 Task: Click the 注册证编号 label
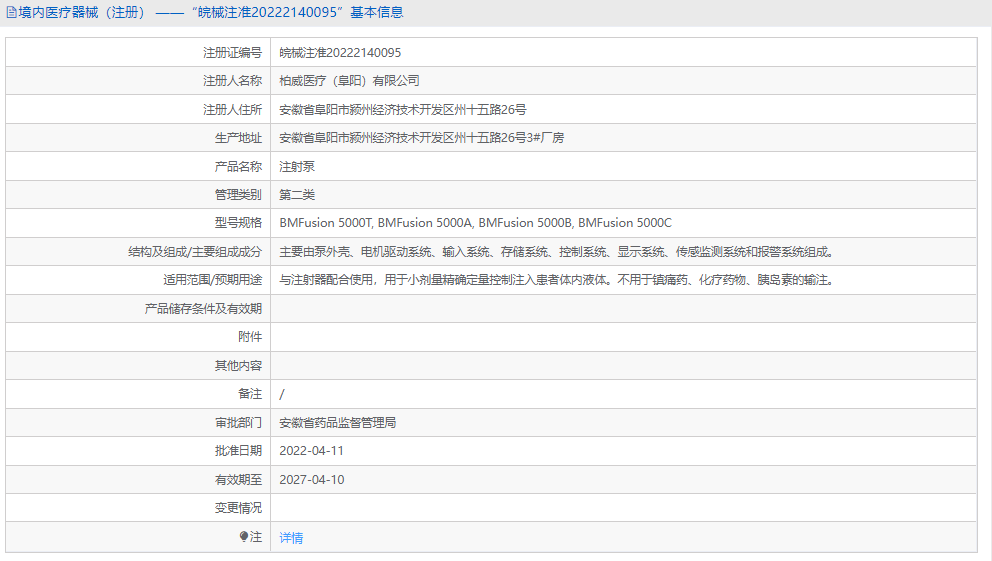(x=232, y=52)
